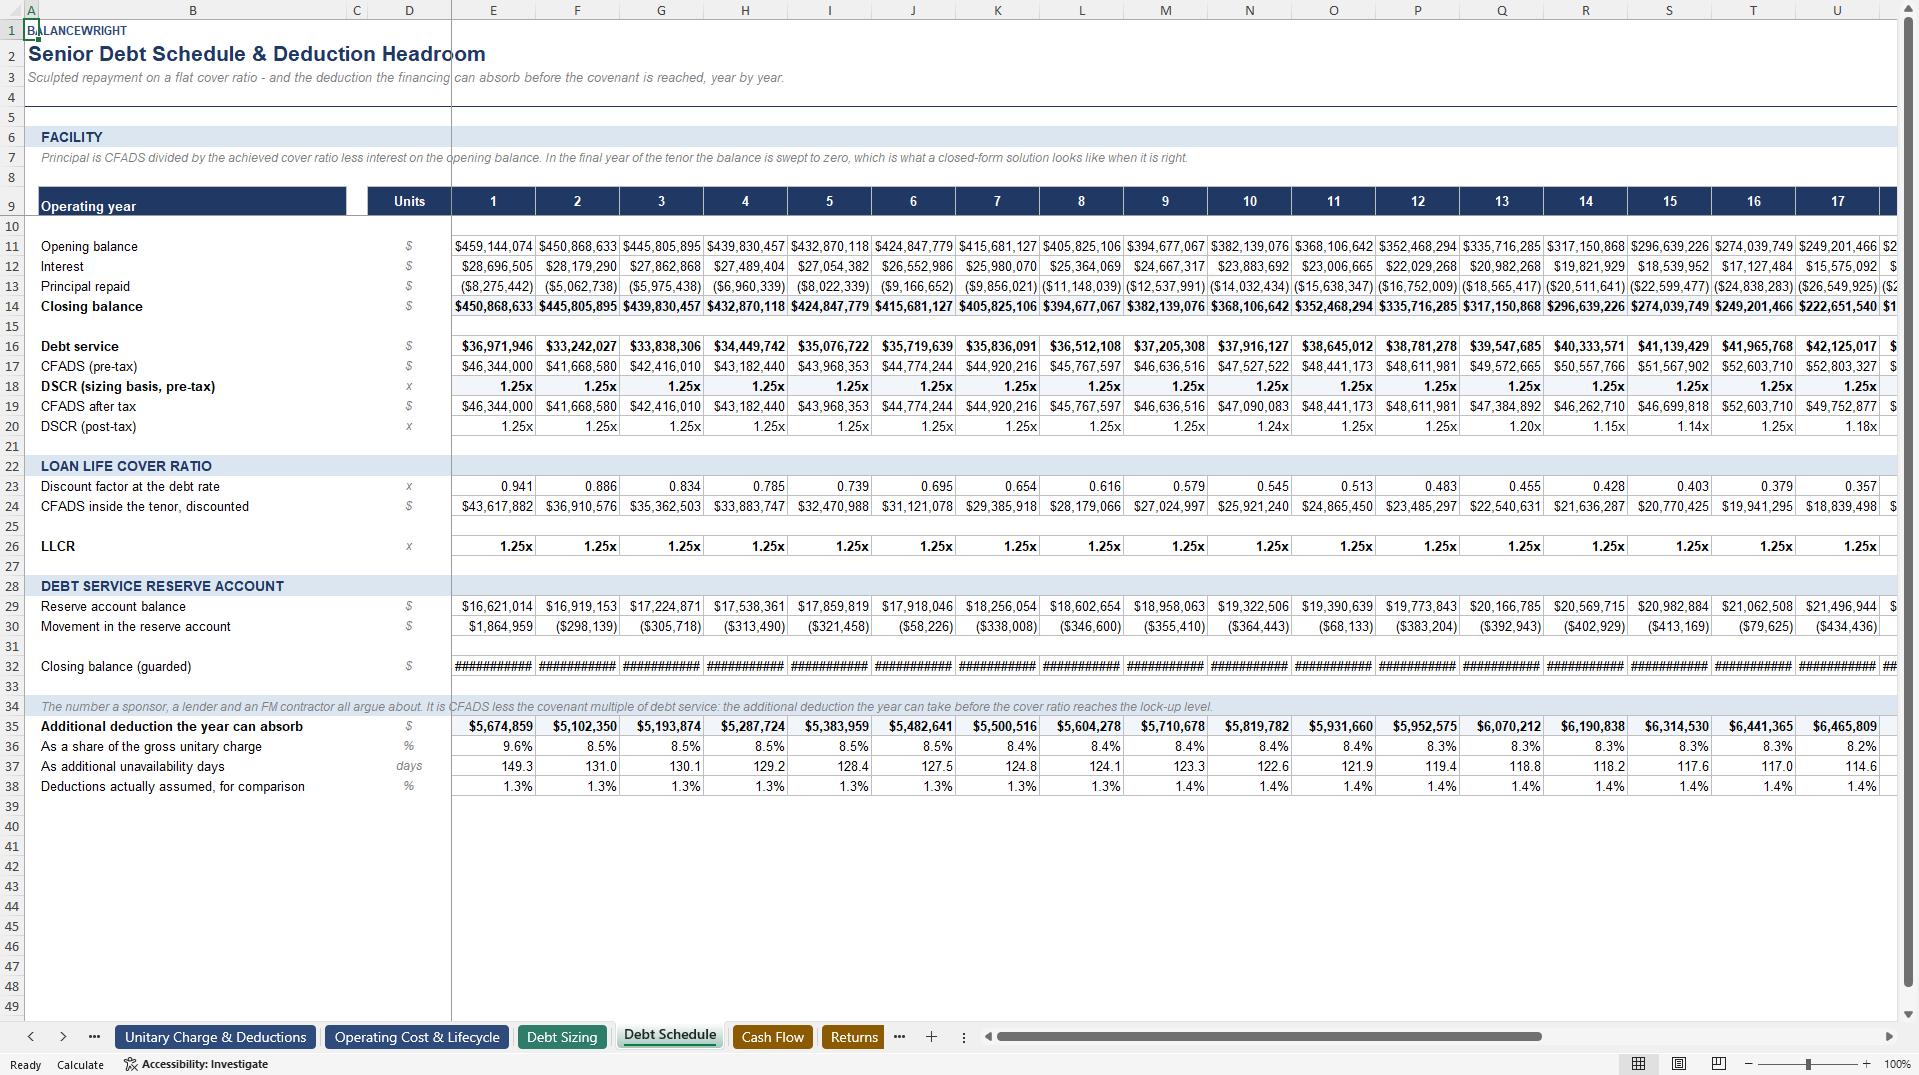Click the Units header cell
Viewport: 1919px width, 1075px height.
click(x=409, y=201)
